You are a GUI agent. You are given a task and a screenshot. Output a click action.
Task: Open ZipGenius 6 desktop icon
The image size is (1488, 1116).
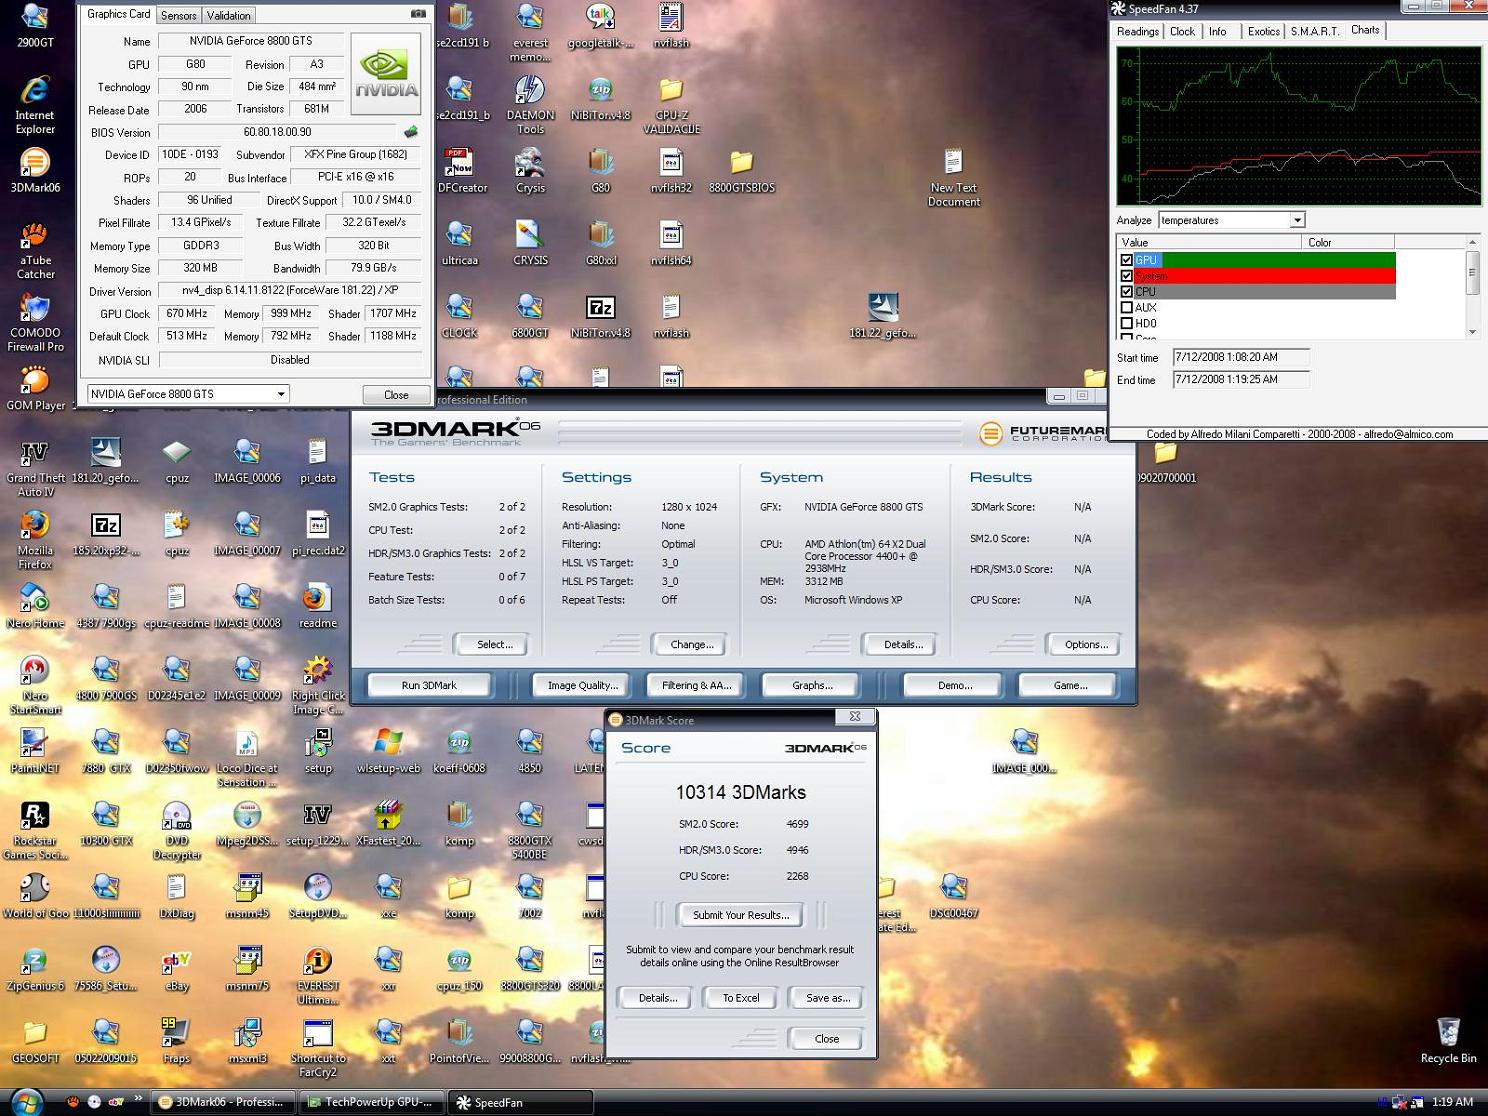click(x=35, y=969)
